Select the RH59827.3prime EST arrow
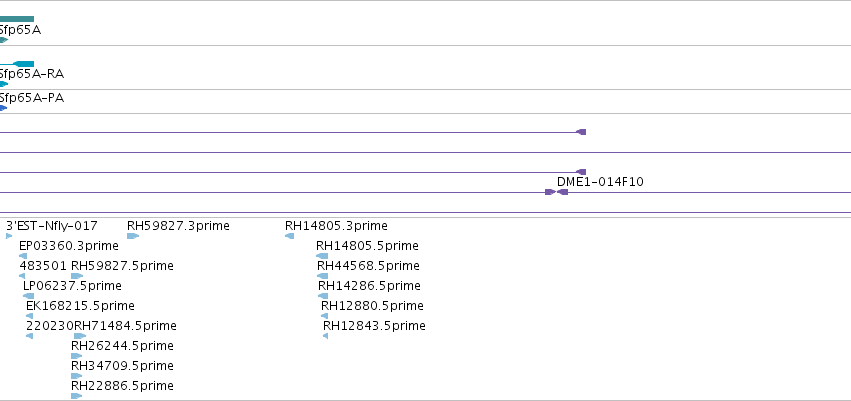The height and width of the screenshot is (401, 851). coord(133,236)
